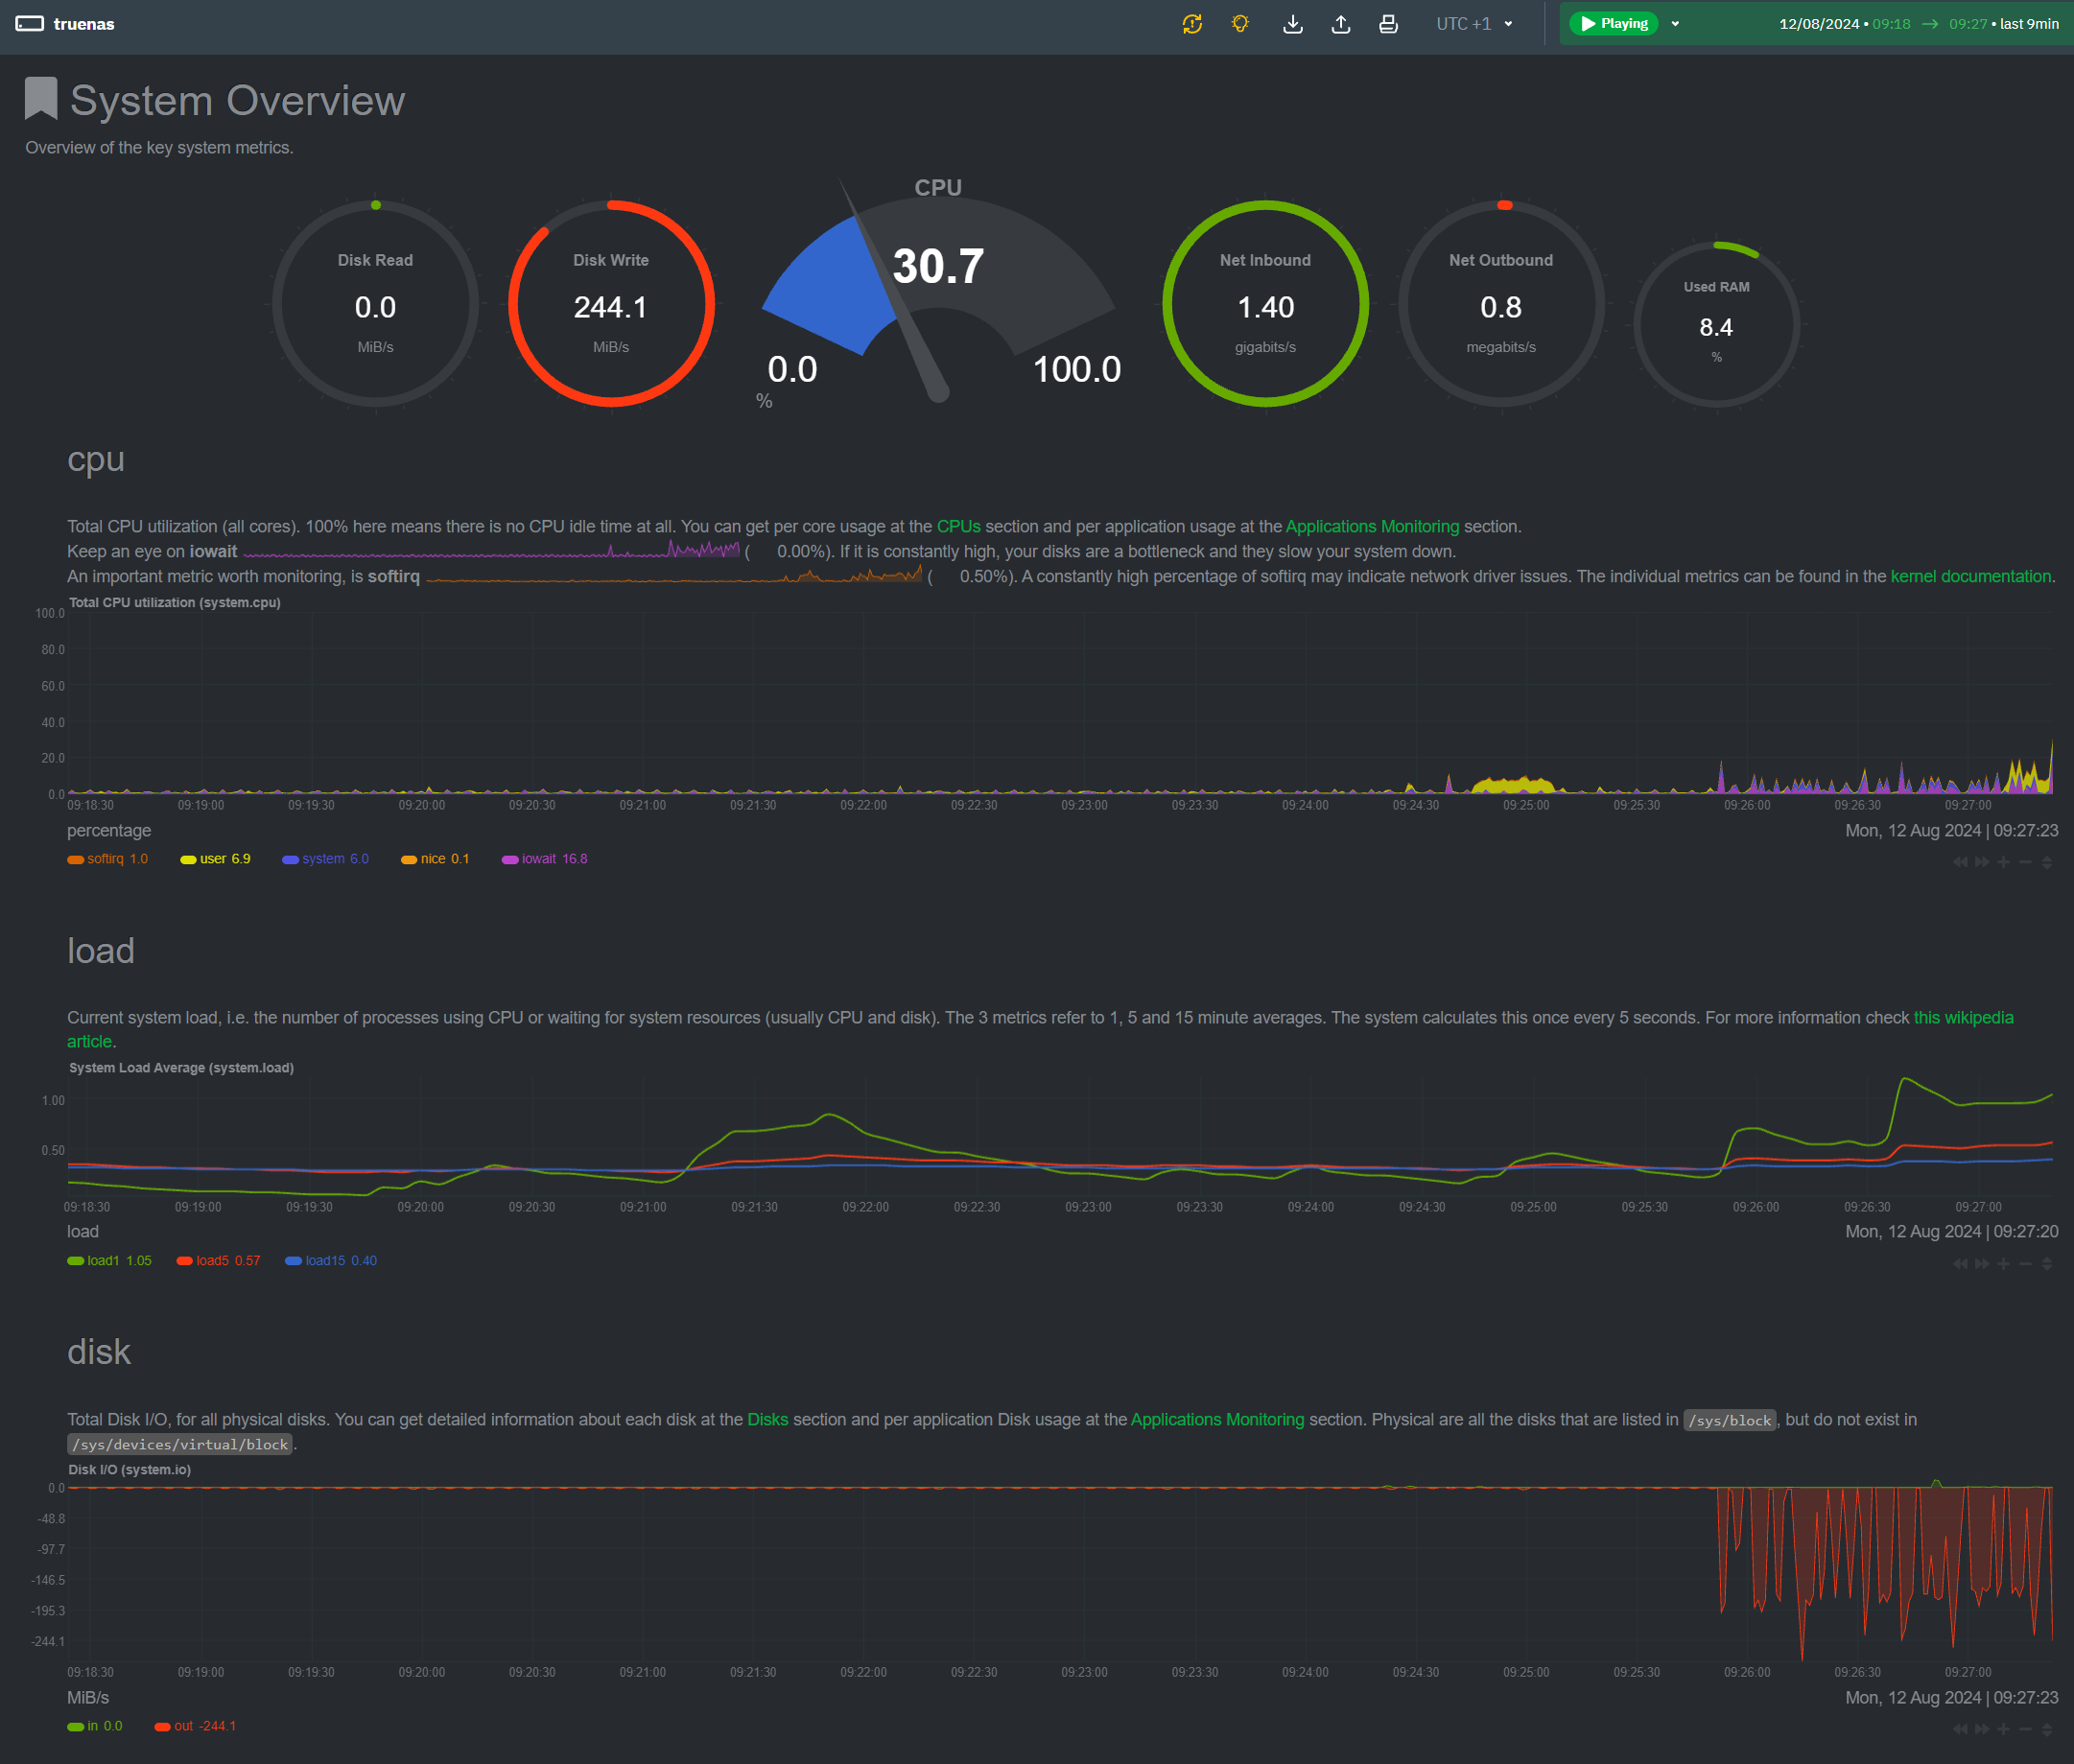The width and height of the screenshot is (2074, 1764).
Task: Zoom out the disk chart with minus
Action: coord(2025,1729)
